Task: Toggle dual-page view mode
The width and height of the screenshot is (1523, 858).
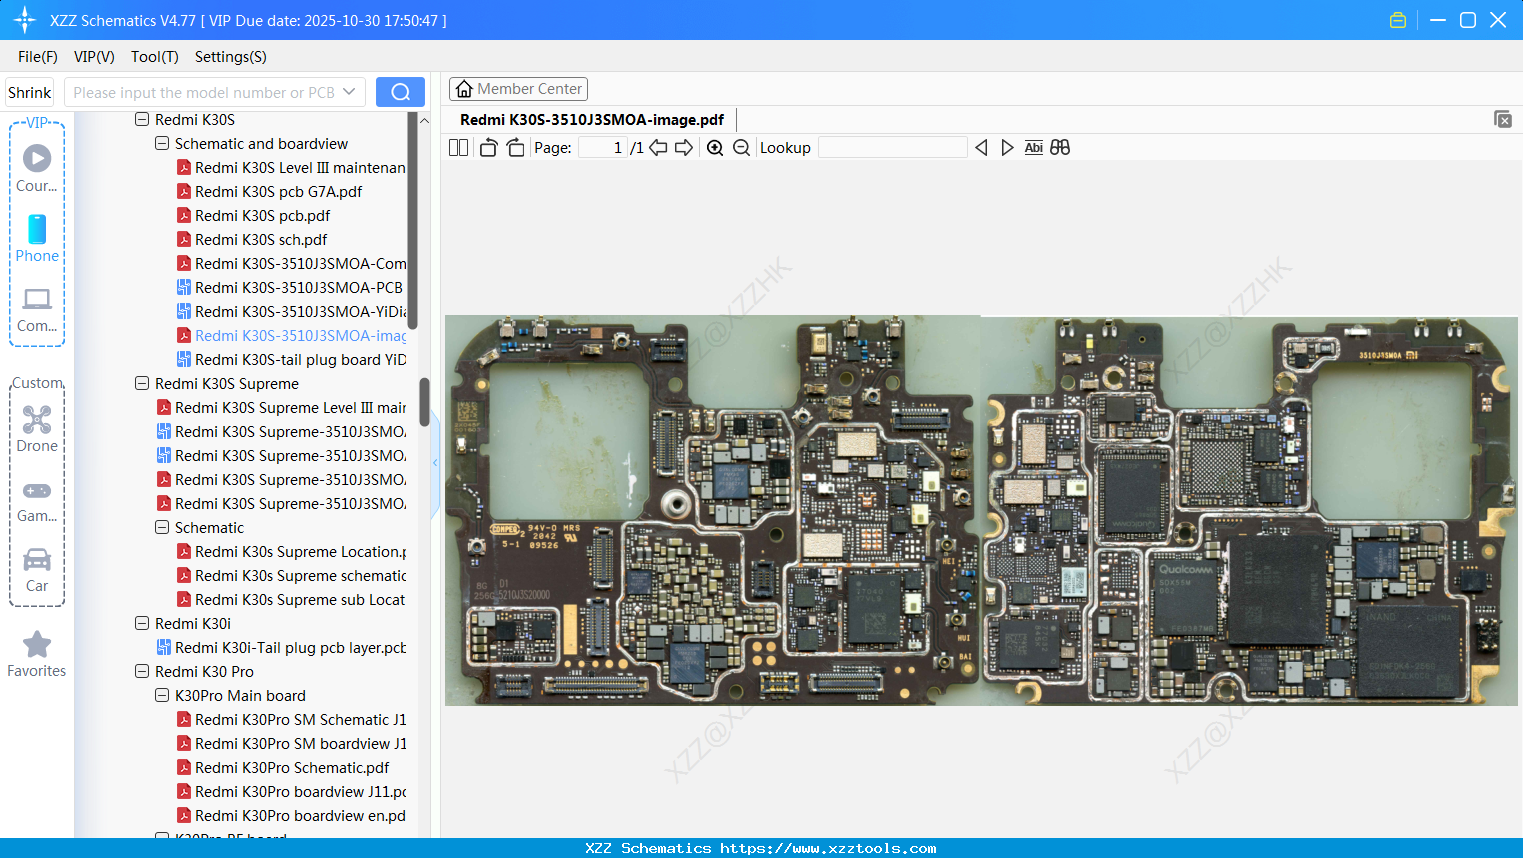Action: pyautogui.click(x=458, y=147)
